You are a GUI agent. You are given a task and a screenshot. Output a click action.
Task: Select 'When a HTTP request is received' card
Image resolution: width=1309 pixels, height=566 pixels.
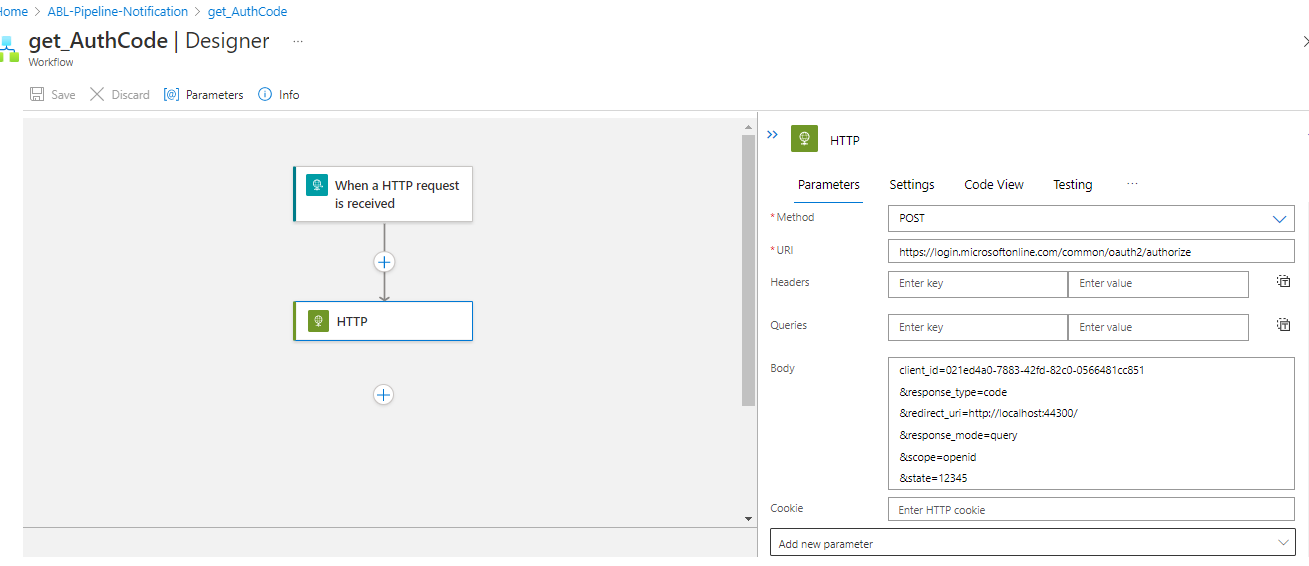pyautogui.click(x=383, y=194)
